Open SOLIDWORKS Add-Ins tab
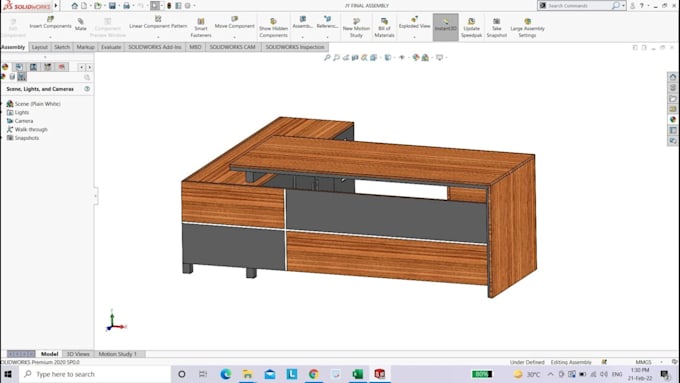680x383 pixels. tap(155, 47)
